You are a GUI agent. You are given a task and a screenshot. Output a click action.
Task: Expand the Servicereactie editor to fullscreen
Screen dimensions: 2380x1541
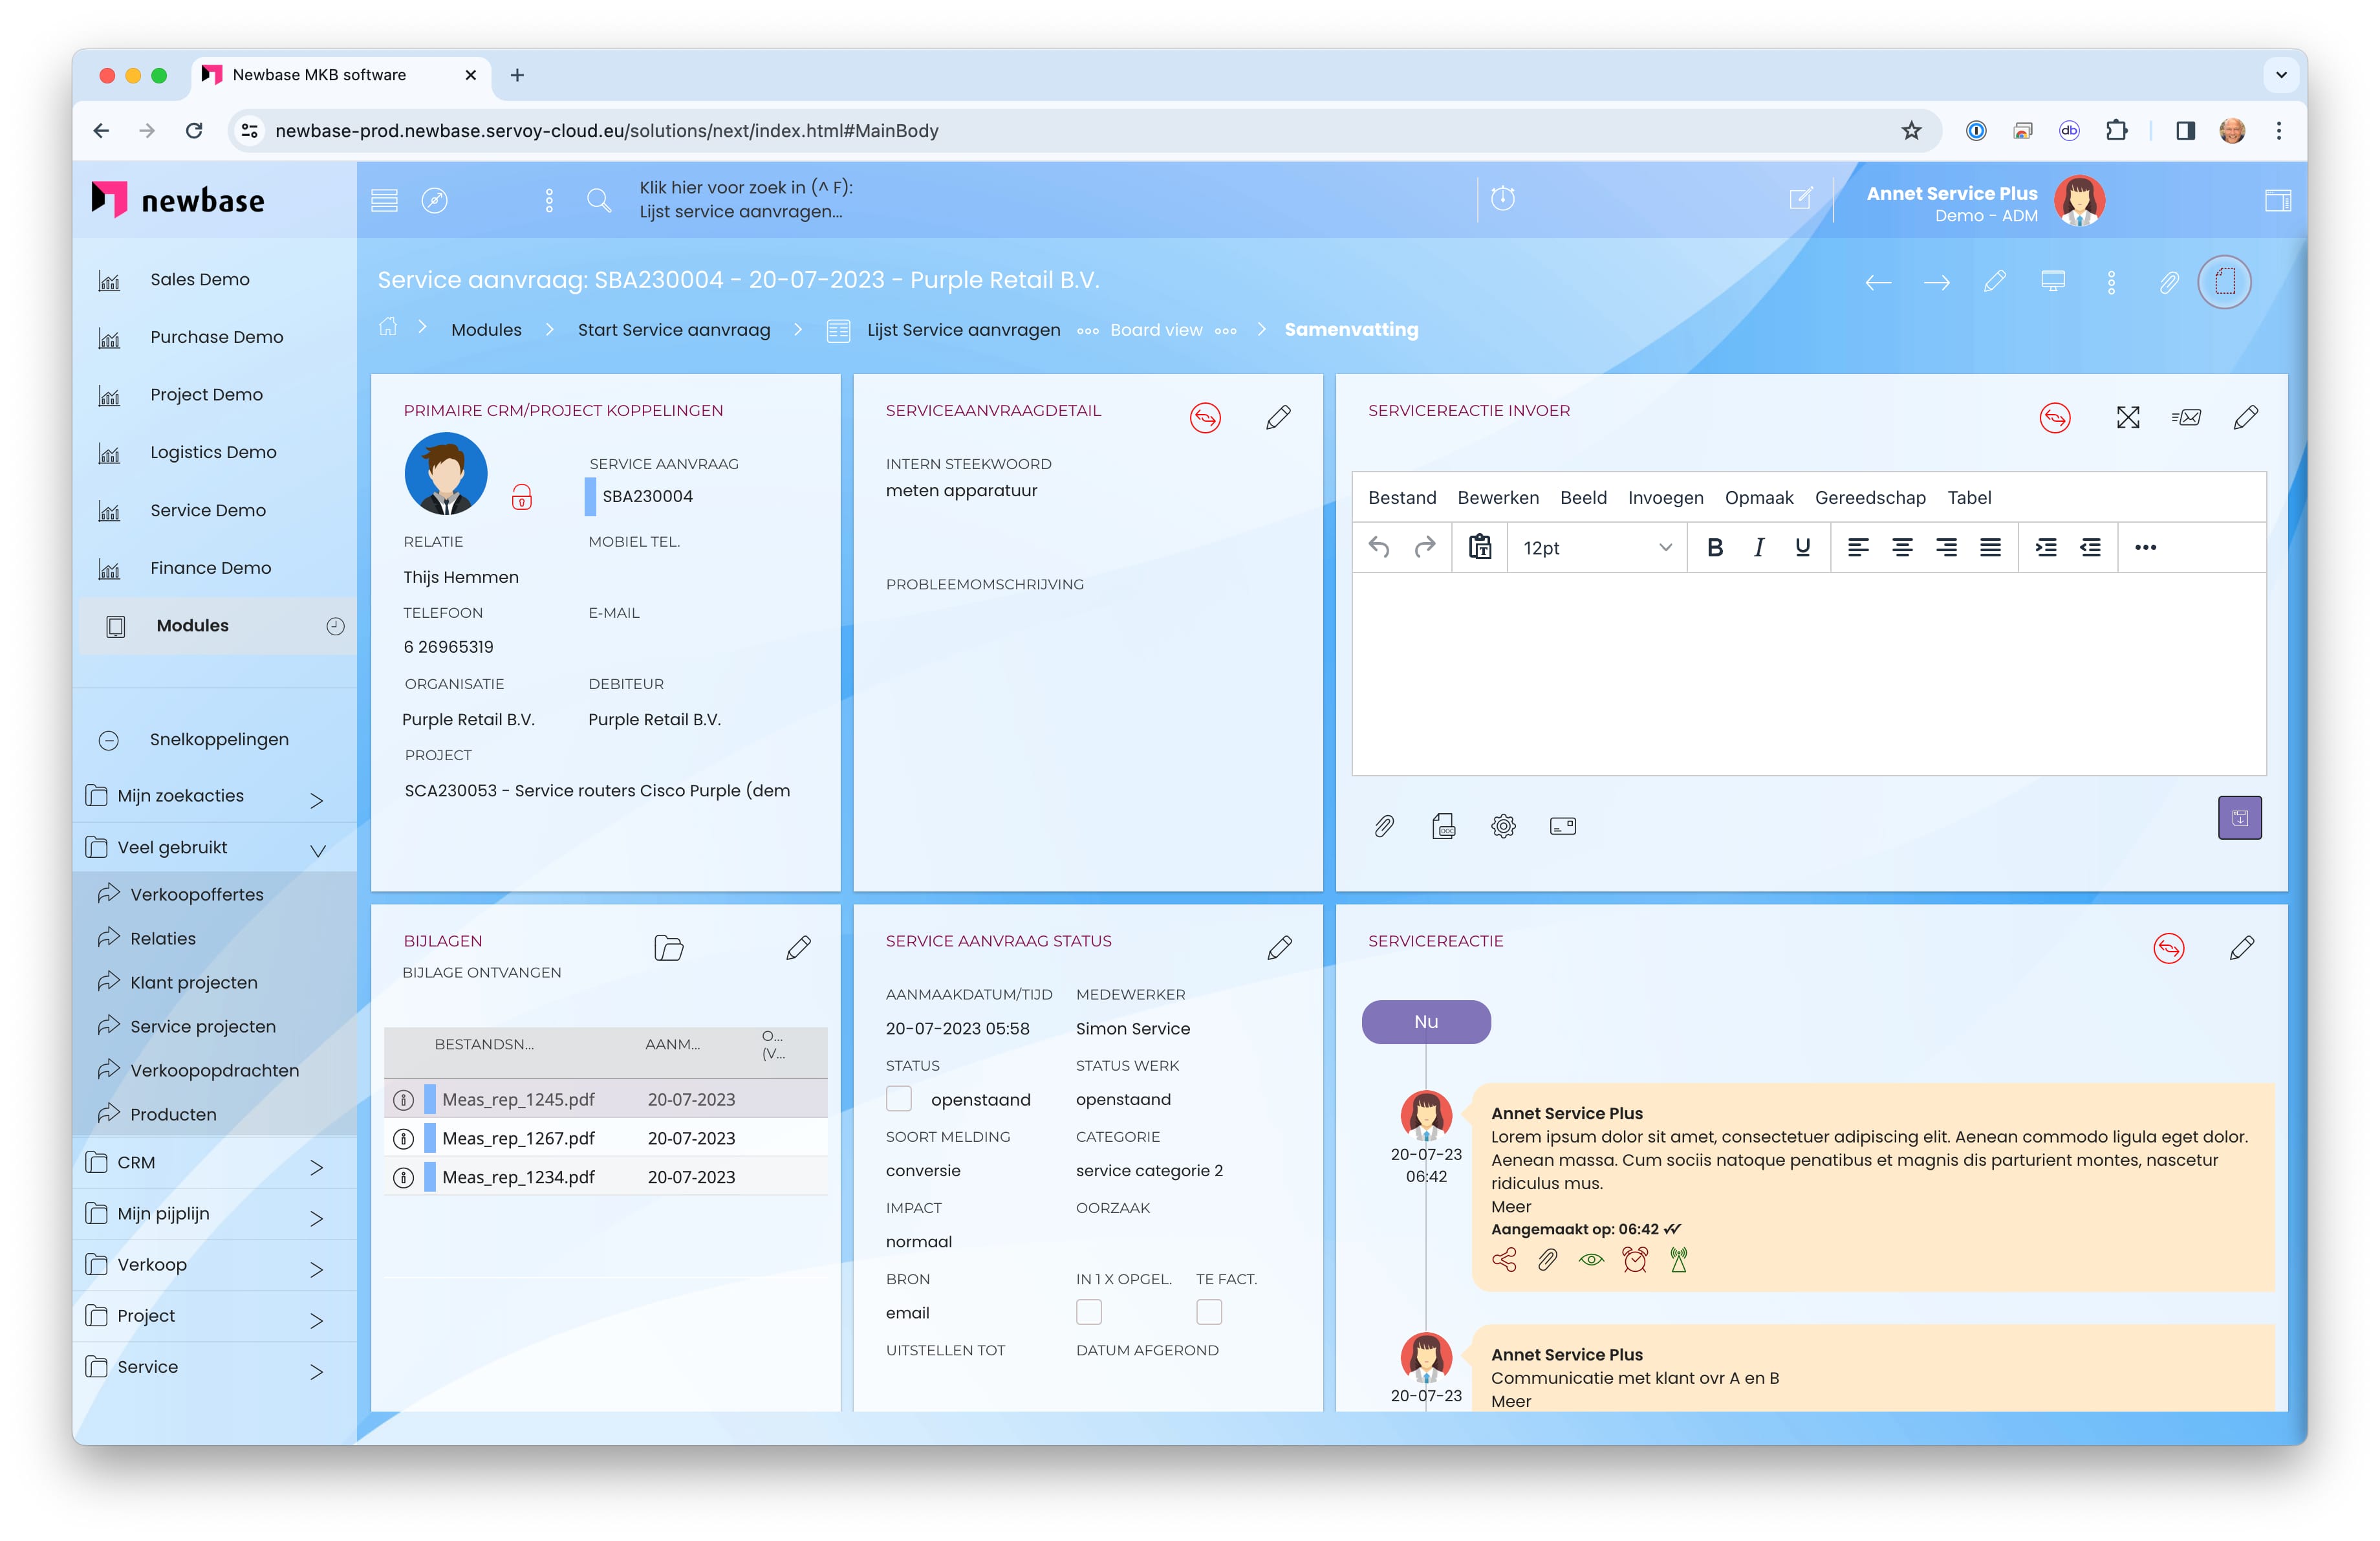pos(2127,418)
